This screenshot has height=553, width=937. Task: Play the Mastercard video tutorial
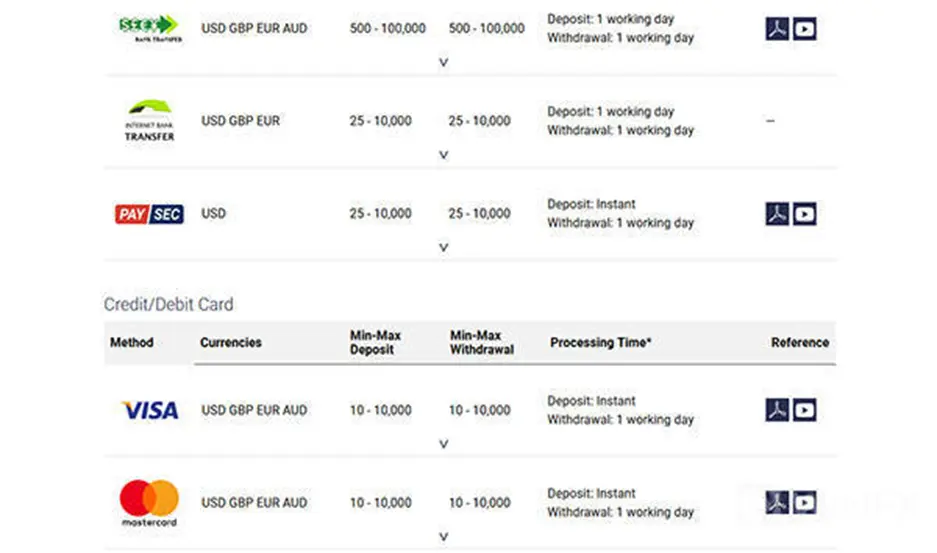804,503
